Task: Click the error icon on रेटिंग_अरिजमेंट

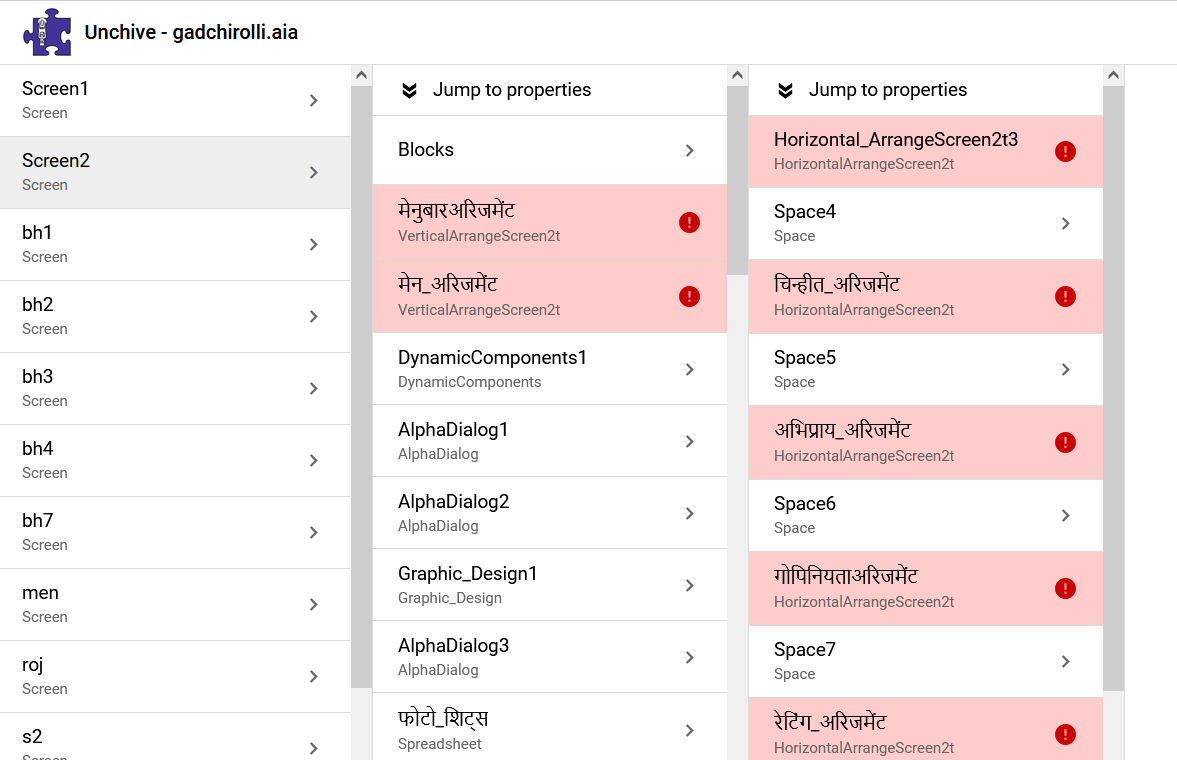Action: pyautogui.click(x=1065, y=734)
